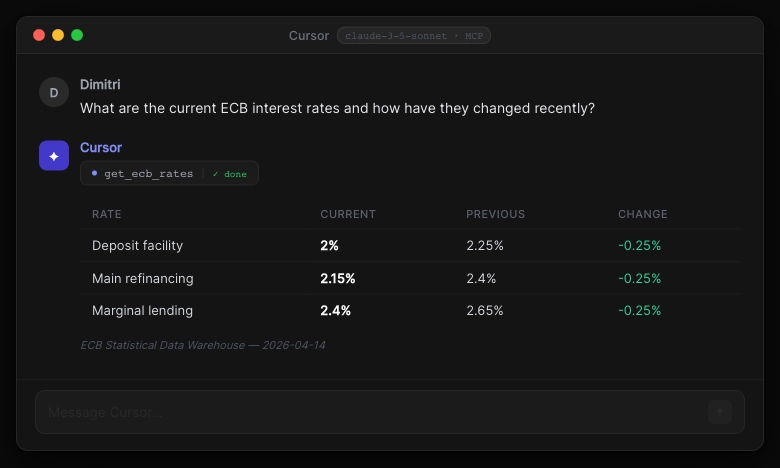Focus the Message Cursor input field
This screenshot has height=468, width=780.
pos(370,412)
